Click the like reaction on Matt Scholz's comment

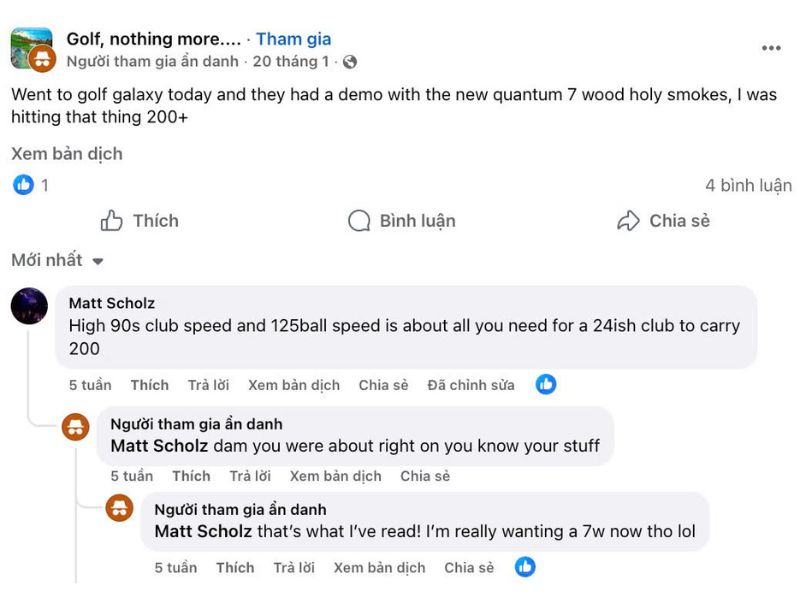[546, 384]
